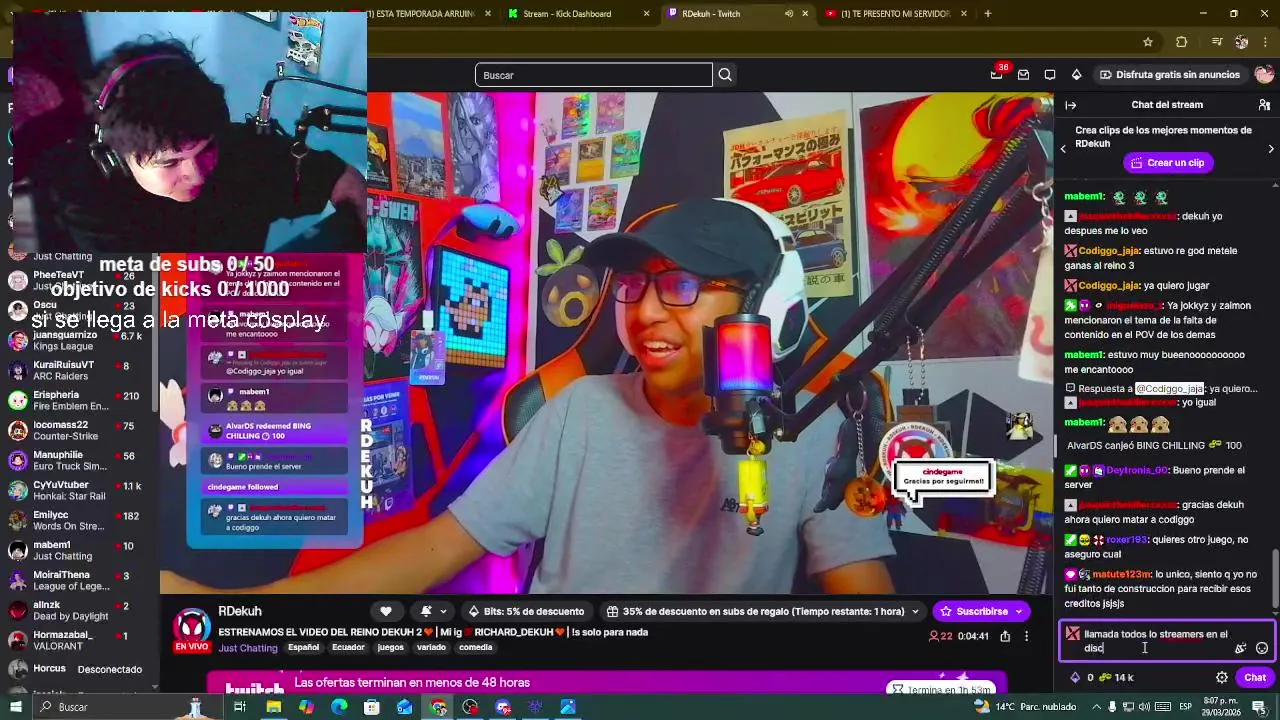The image size is (1280, 720).
Task: Show the previous chat highlight card
Action: click(x=1063, y=149)
